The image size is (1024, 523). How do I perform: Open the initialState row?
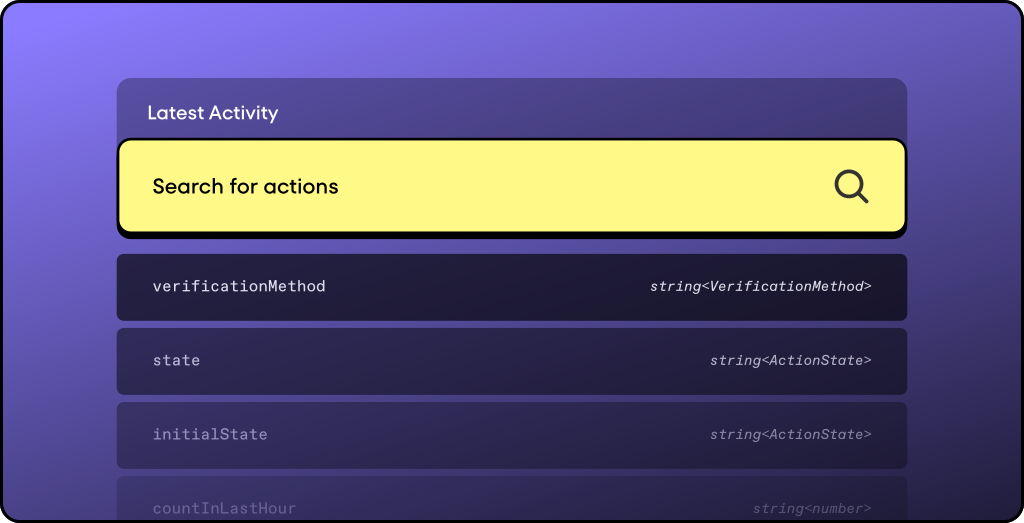tap(512, 436)
